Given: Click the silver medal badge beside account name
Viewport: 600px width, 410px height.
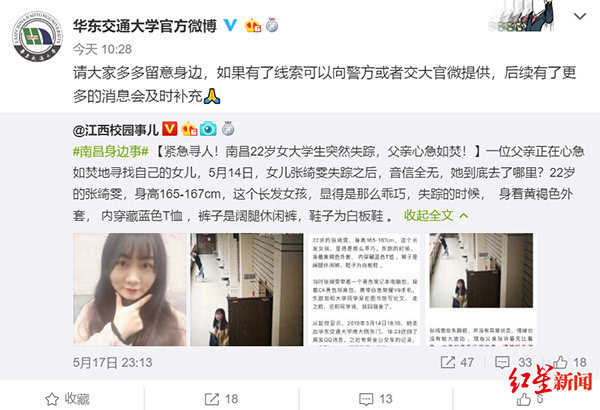Looking at the screenshot, I should coord(272,25).
